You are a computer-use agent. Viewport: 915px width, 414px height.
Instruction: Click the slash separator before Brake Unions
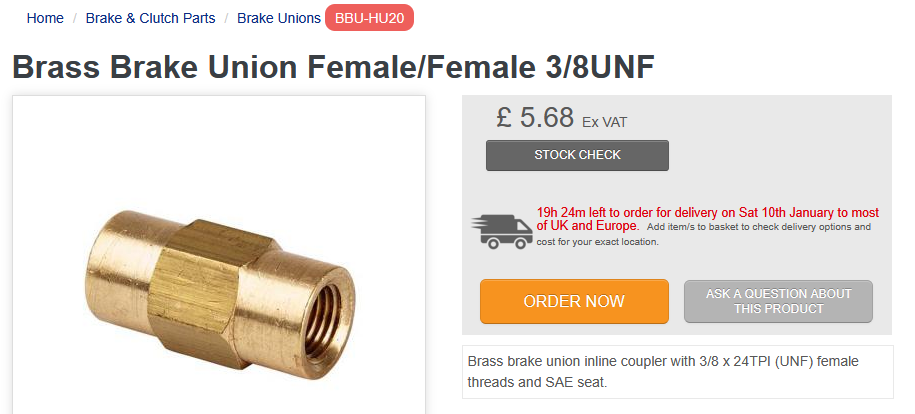pyautogui.click(x=226, y=18)
